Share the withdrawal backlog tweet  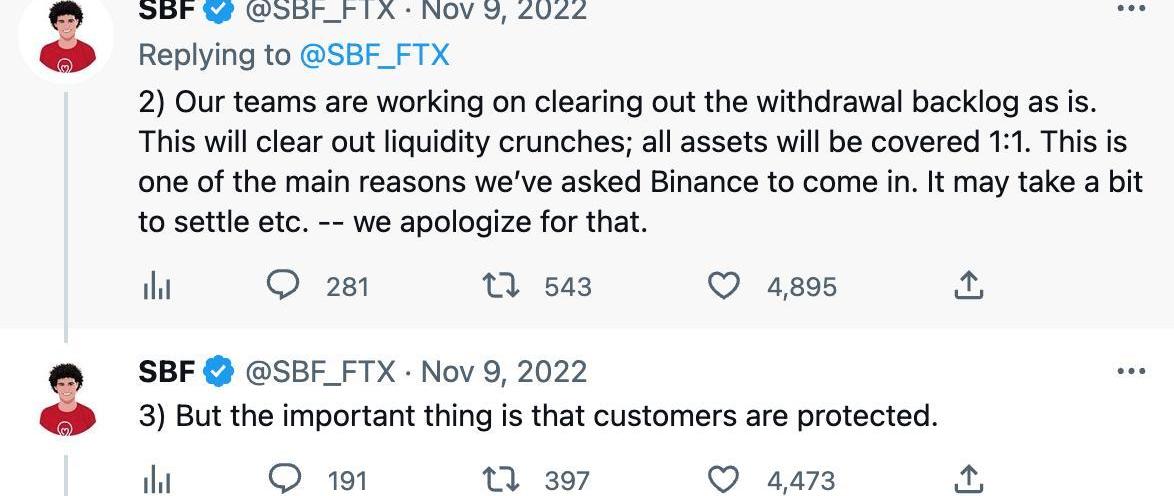967,286
